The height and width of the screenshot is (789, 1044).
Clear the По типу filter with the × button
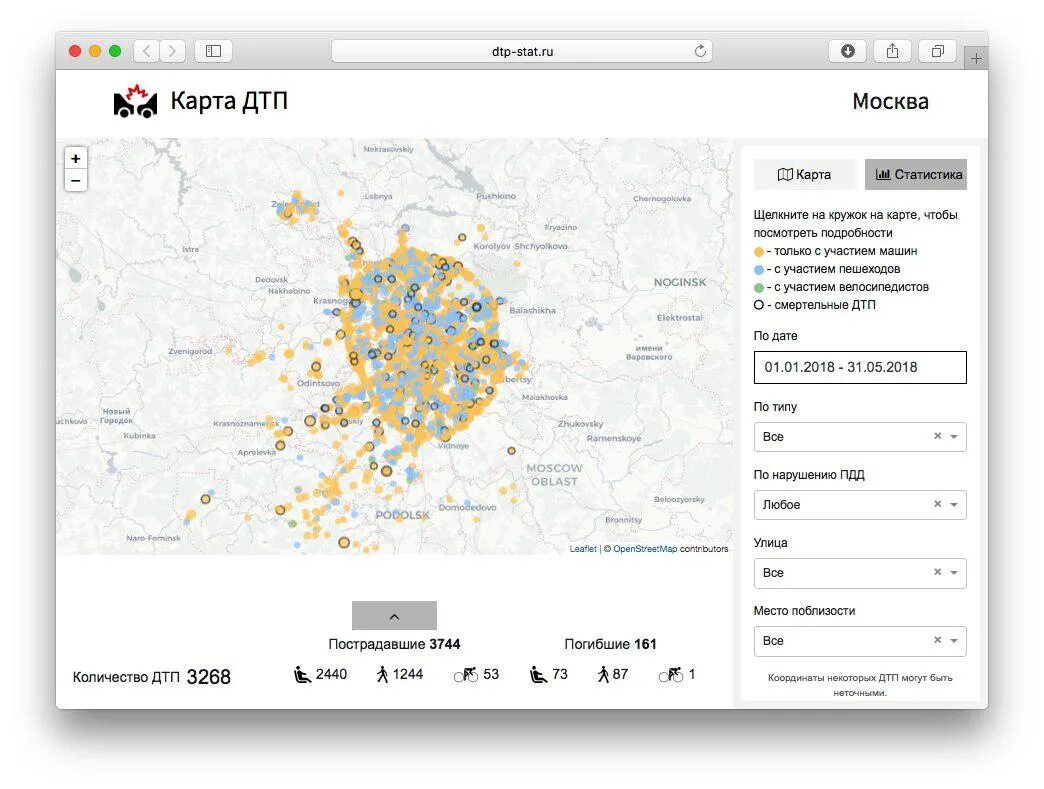(x=936, y=436)
